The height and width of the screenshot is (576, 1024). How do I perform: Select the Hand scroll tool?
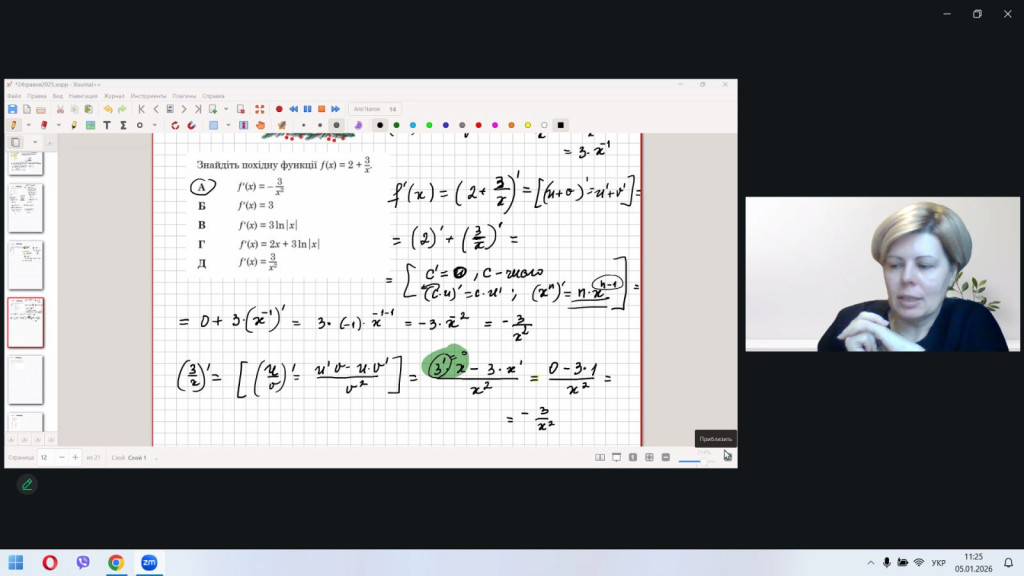pyautogui.click(x=260, y=125)
